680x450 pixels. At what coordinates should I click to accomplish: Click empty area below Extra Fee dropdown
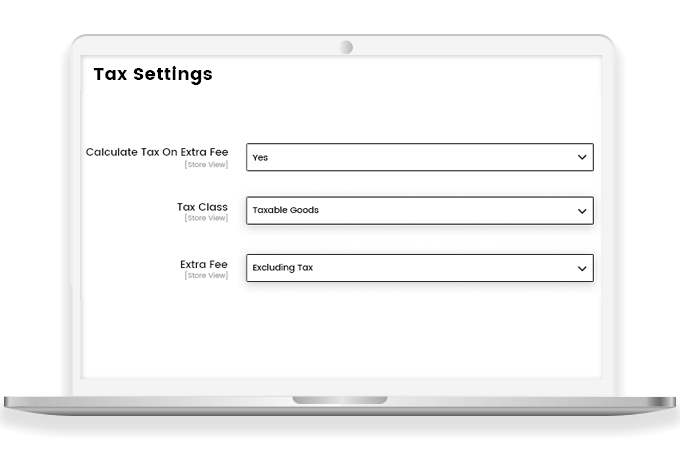pos(419,330)
